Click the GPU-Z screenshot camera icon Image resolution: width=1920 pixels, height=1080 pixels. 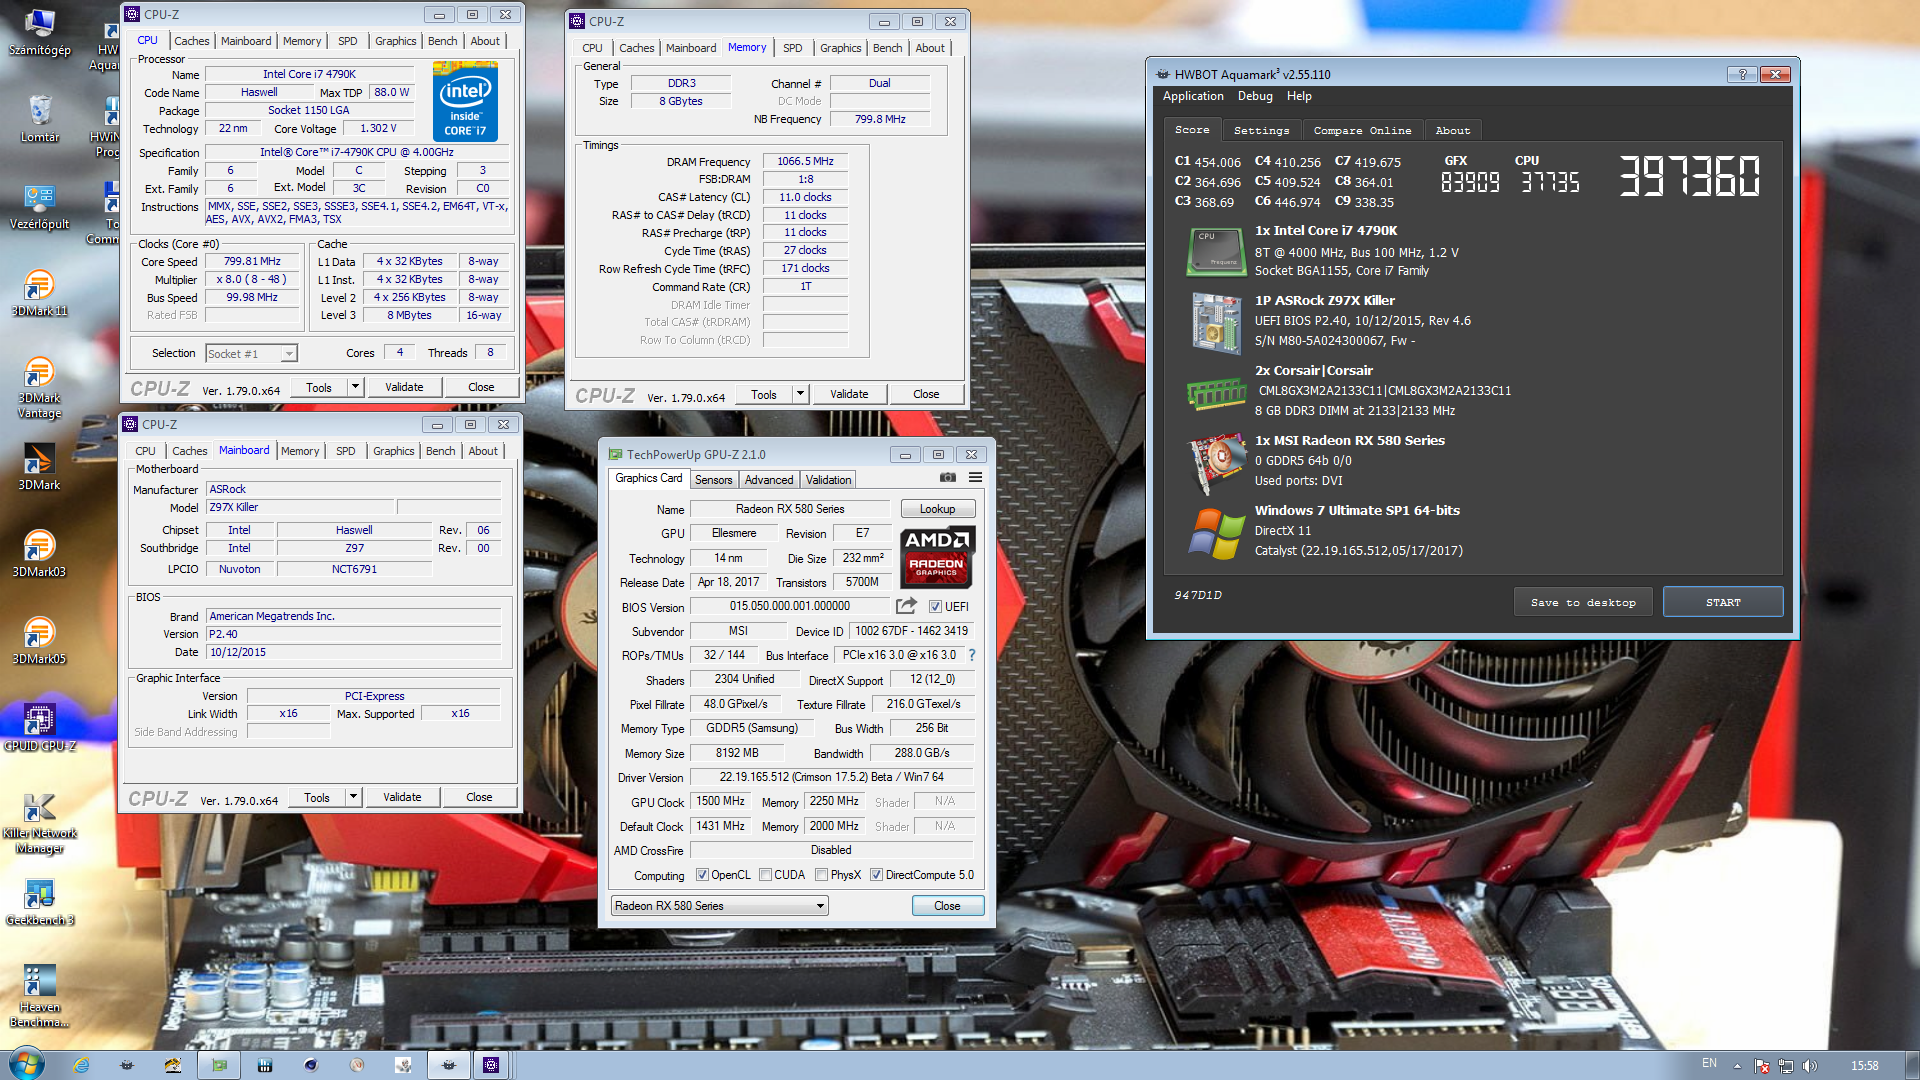coord(948,478)
